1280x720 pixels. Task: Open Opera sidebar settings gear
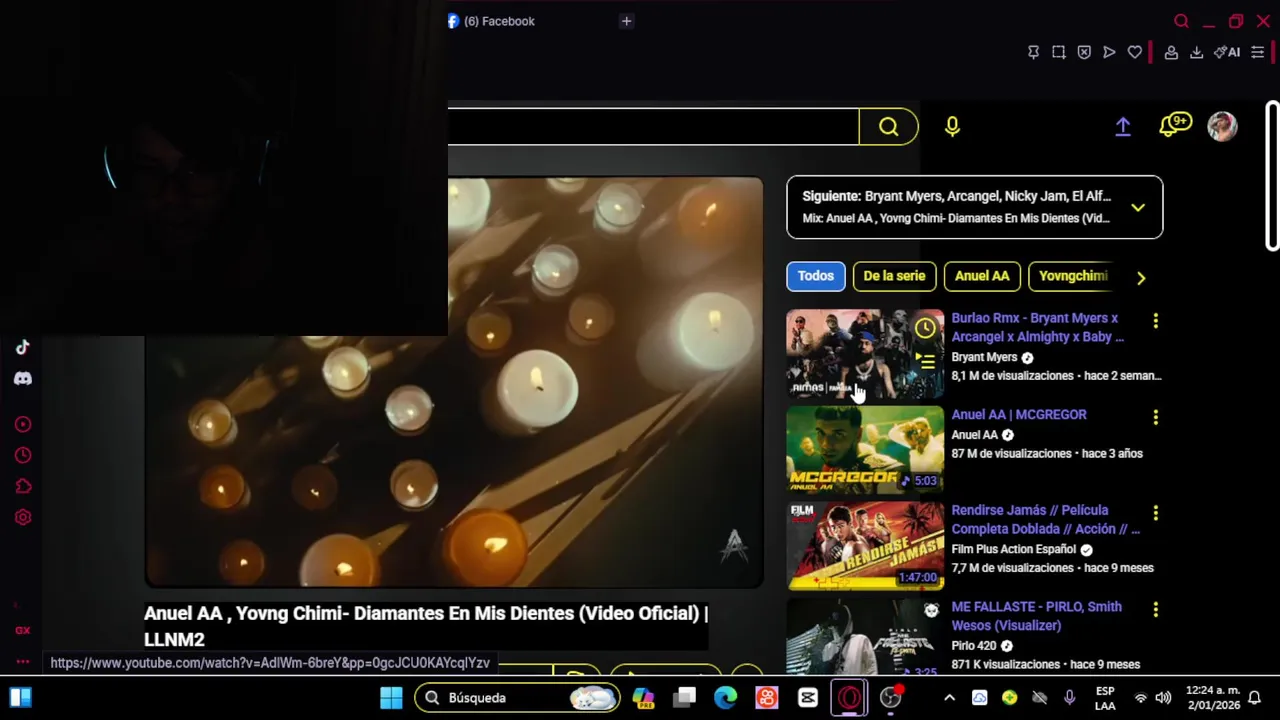pos(22,517)
